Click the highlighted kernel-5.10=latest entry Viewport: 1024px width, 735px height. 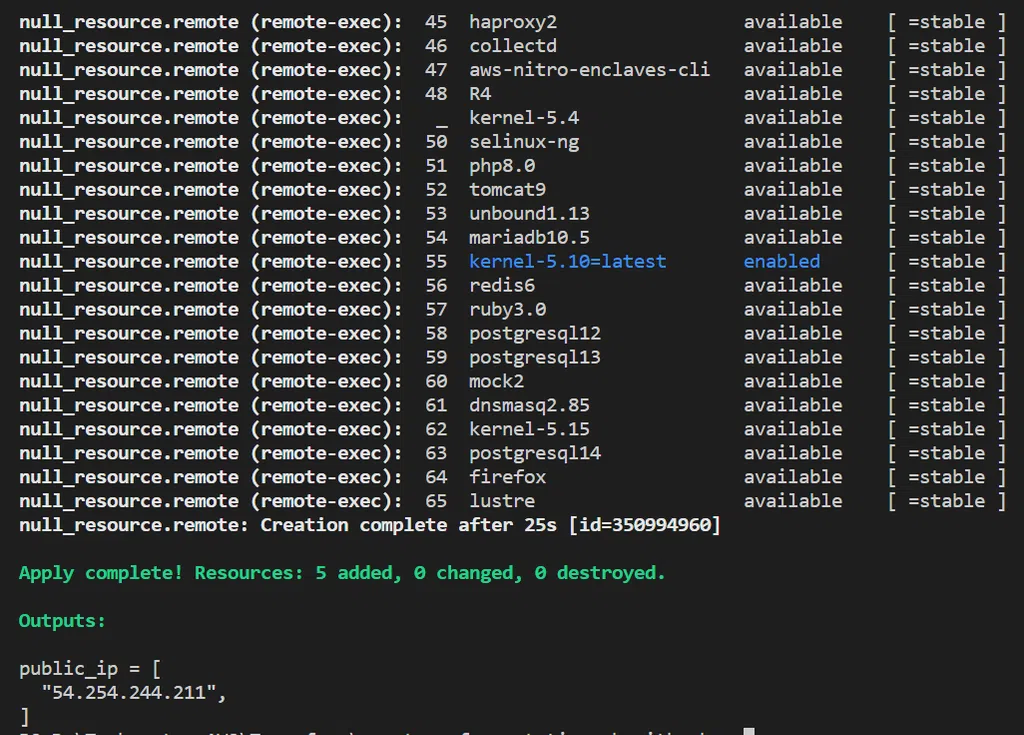[x=567, y=261]
